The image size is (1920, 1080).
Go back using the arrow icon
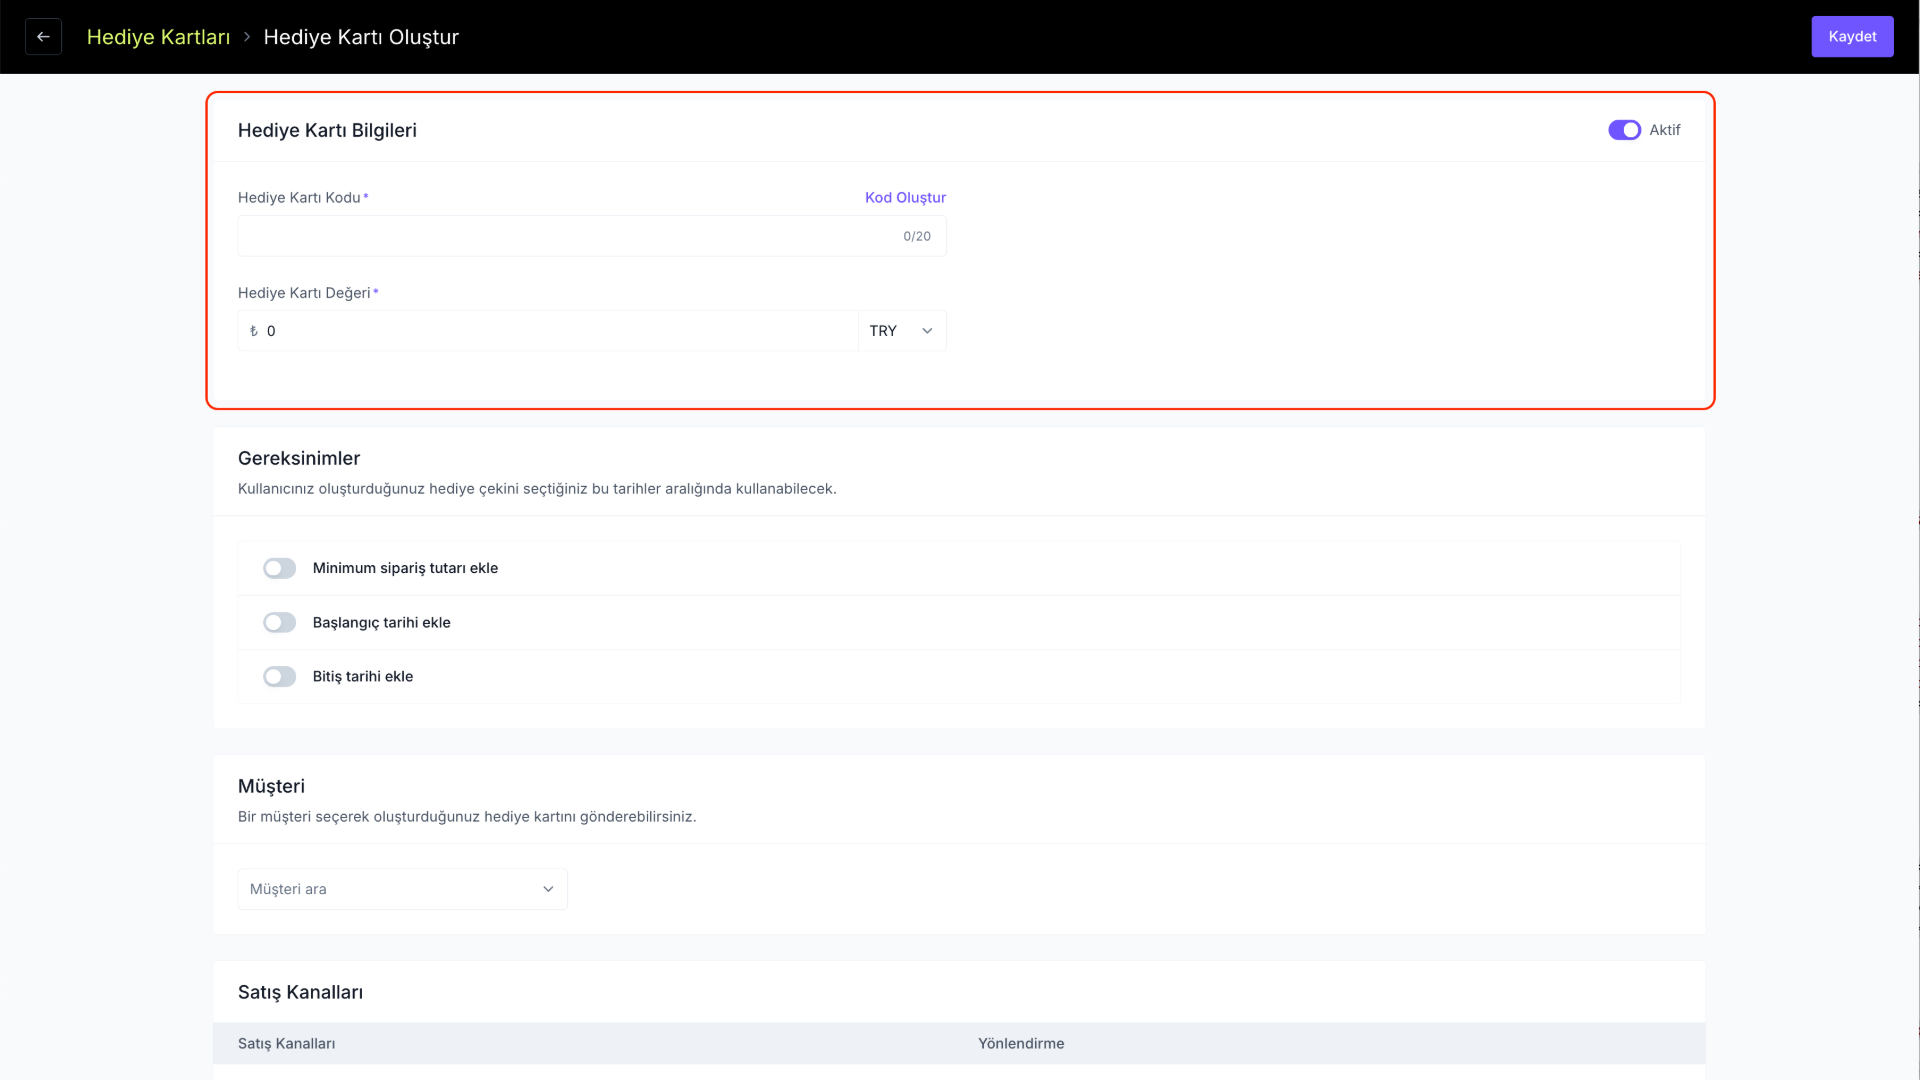pyautogui.click(x=43, y=37)
